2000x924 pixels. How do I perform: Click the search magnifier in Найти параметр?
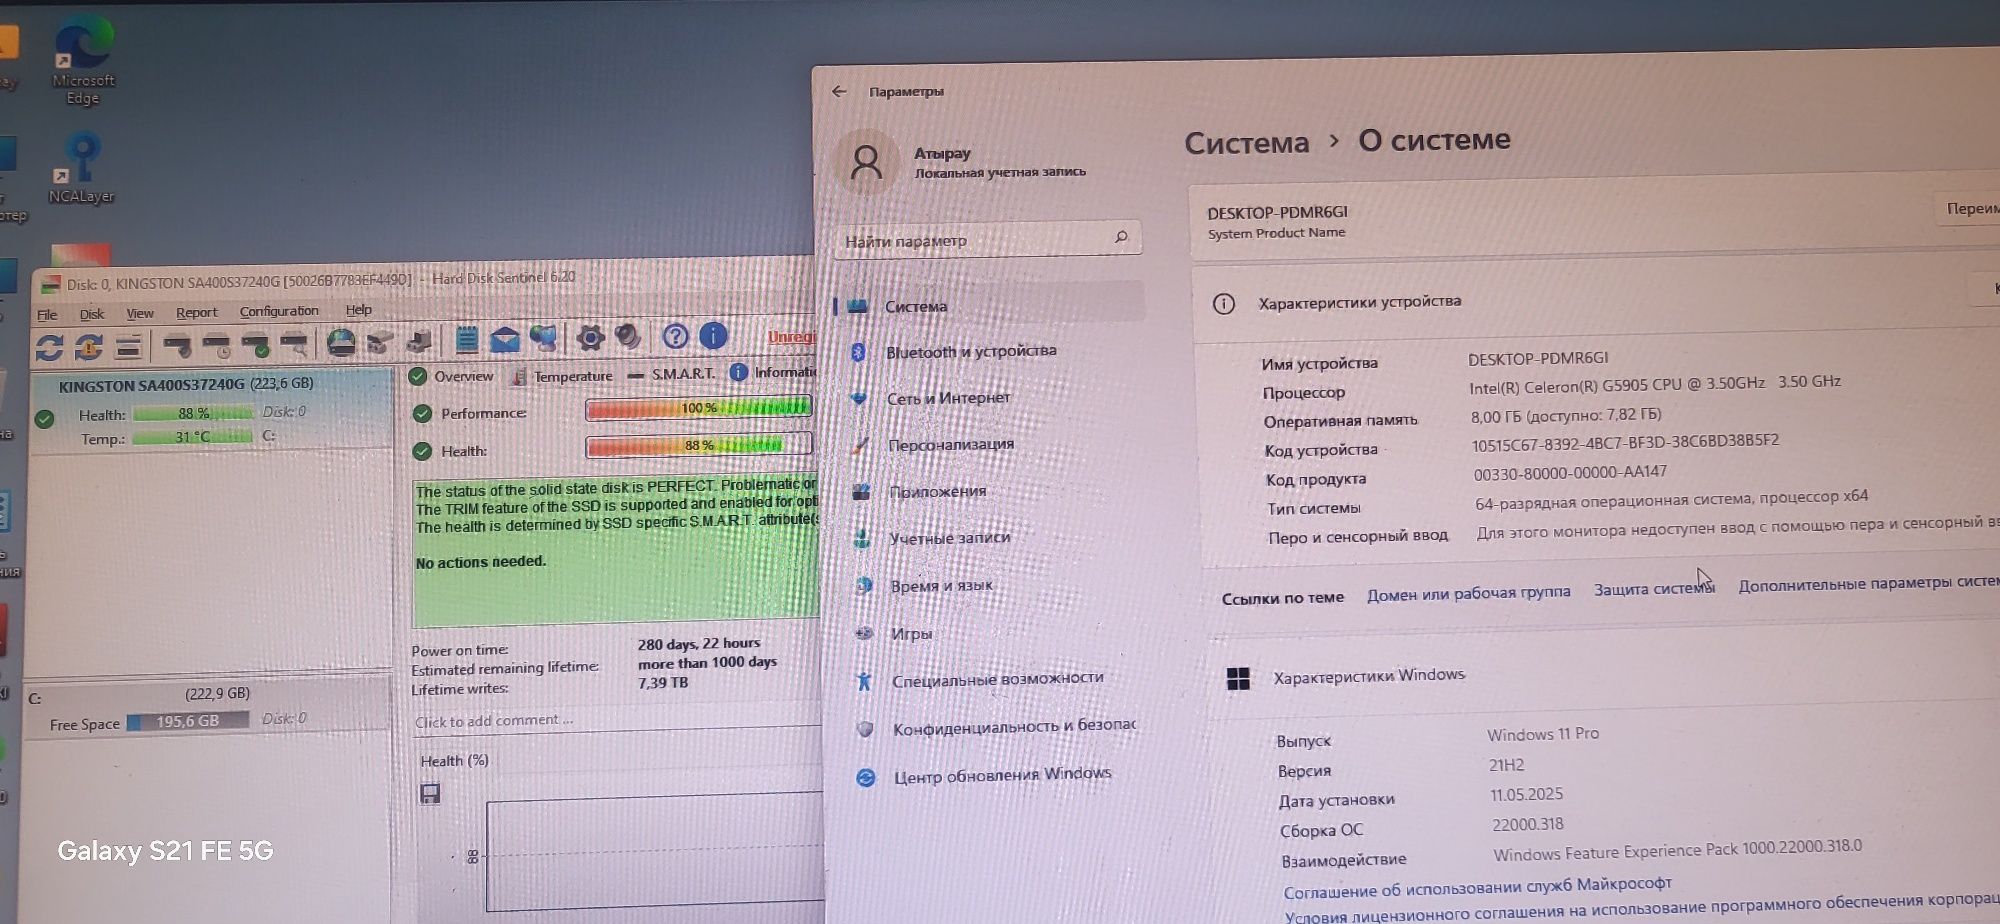(1121, 237)
